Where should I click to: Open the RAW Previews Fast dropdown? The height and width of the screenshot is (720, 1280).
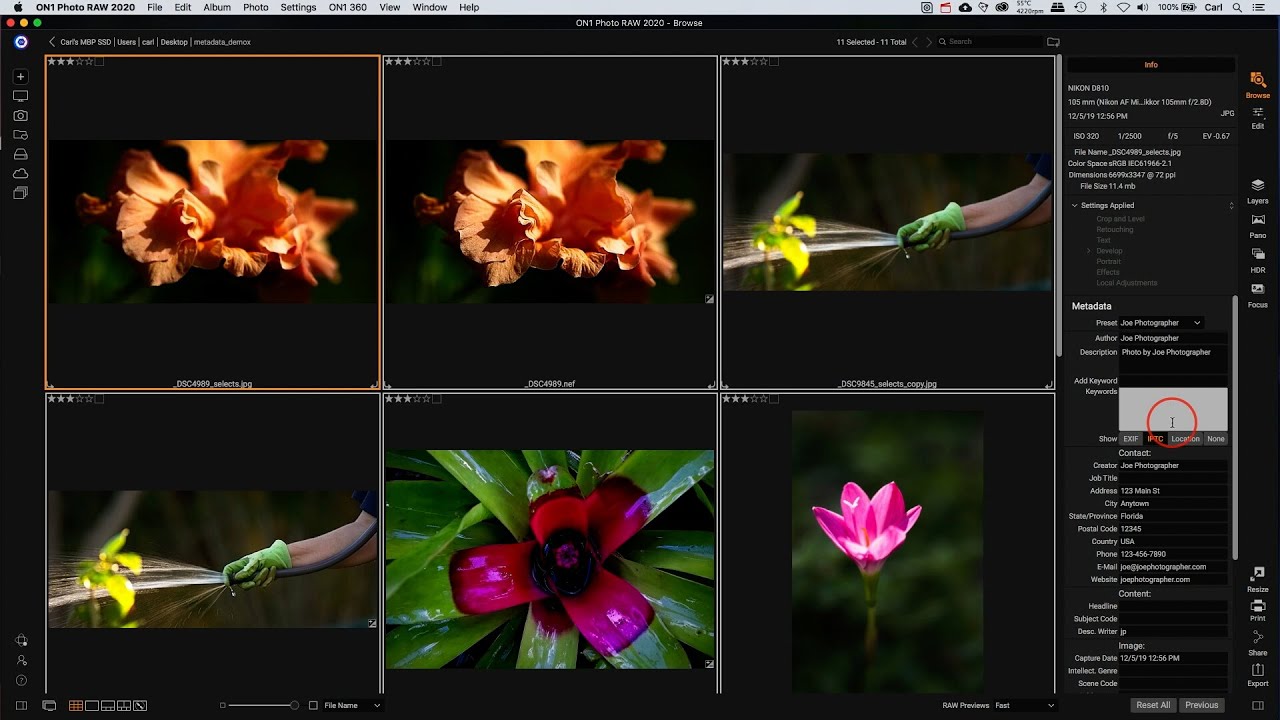click(x=1024, y=706)
